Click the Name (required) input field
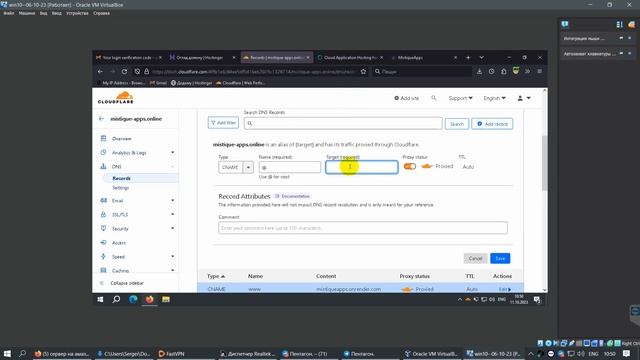This screenshot has width=640, height=360. (x=290, y=167)
